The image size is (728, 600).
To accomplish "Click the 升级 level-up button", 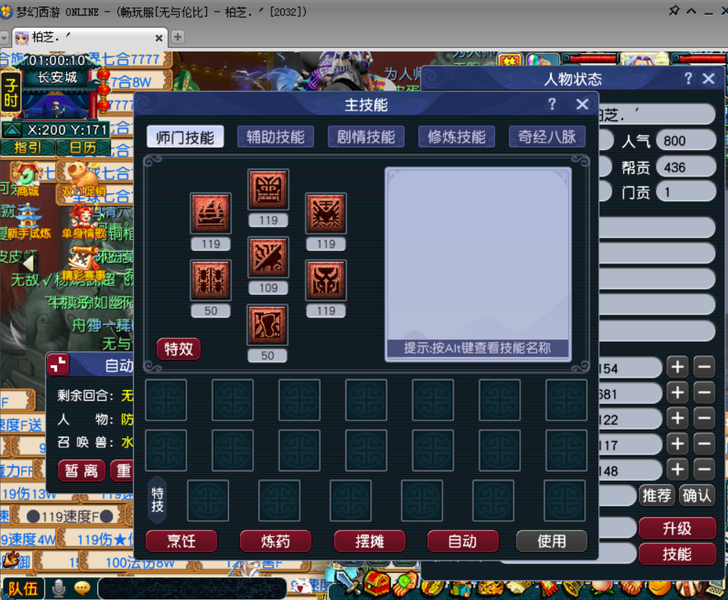I will point(677,528).
